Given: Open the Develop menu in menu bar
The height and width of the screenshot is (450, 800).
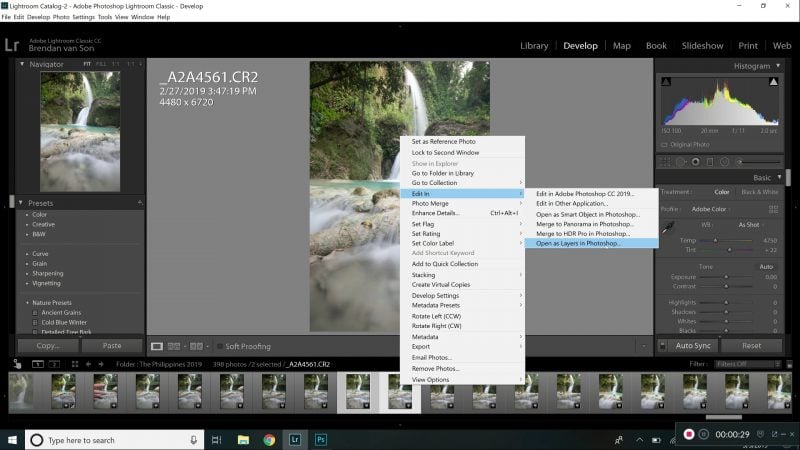Looking at the screenshot, I should tap(38, 17).
